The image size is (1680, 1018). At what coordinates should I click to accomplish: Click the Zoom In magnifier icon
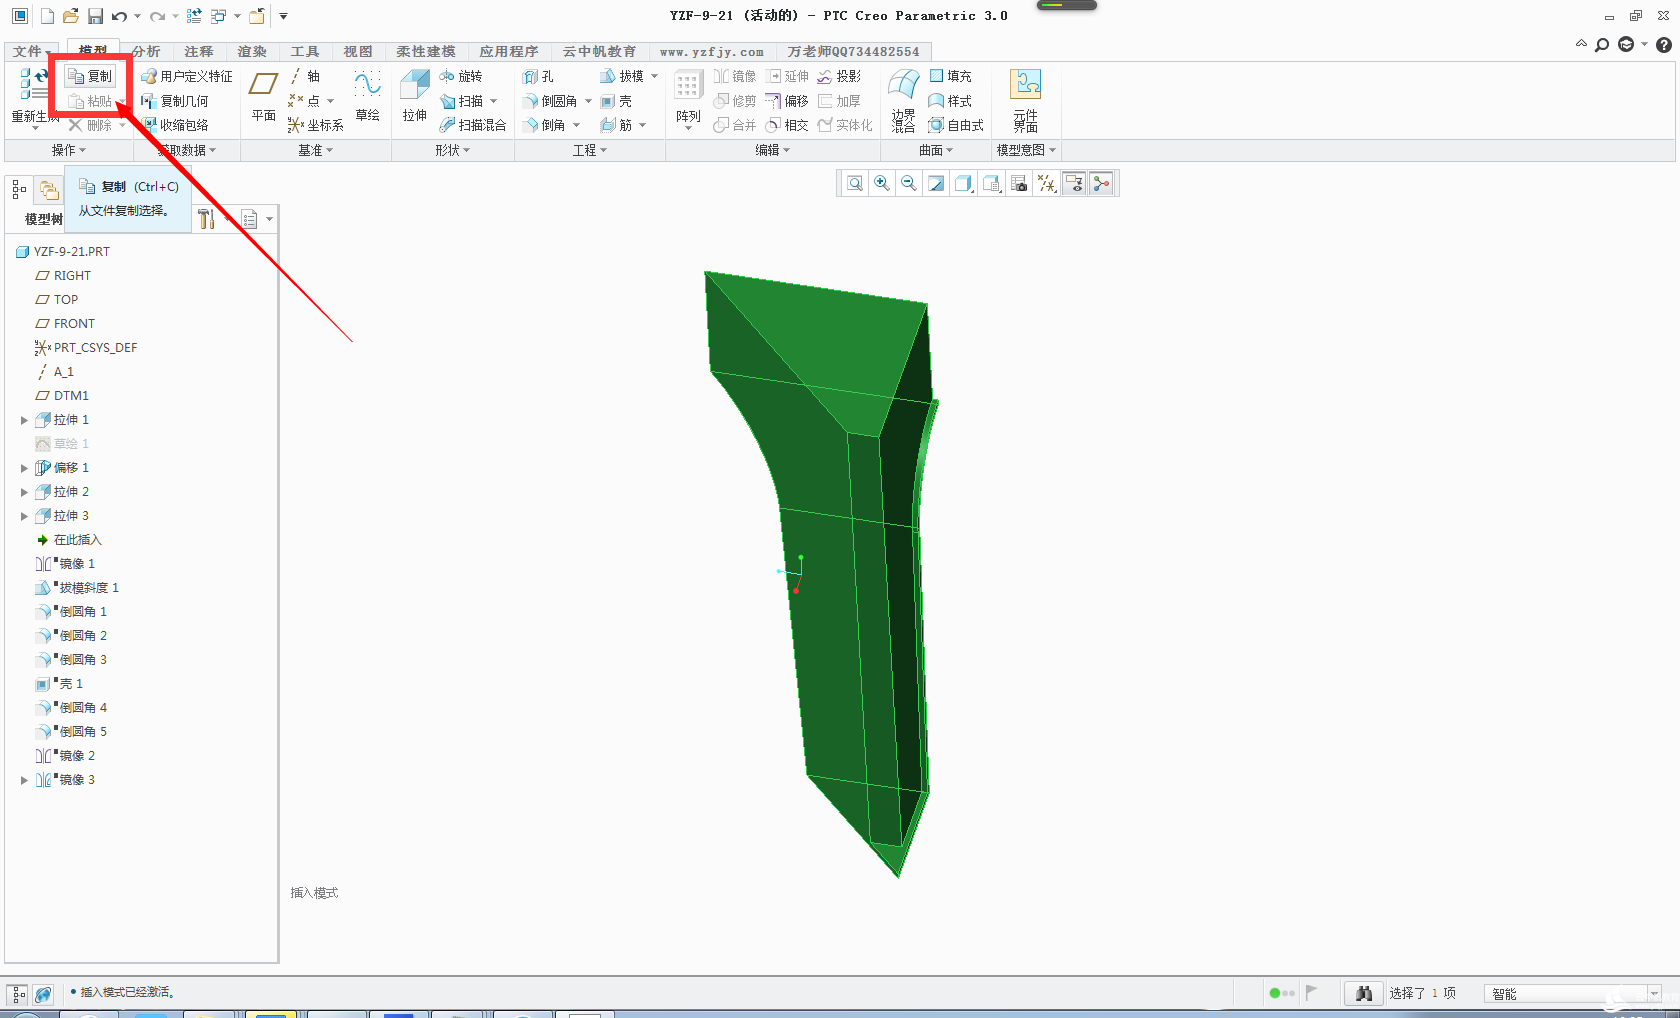tap(882, 183)
